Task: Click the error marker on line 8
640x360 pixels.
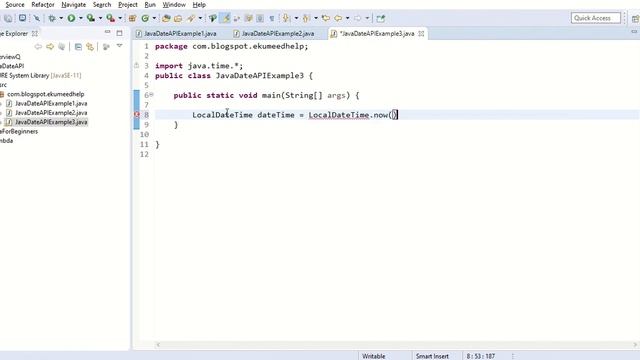Action: (x=137, y=115)
